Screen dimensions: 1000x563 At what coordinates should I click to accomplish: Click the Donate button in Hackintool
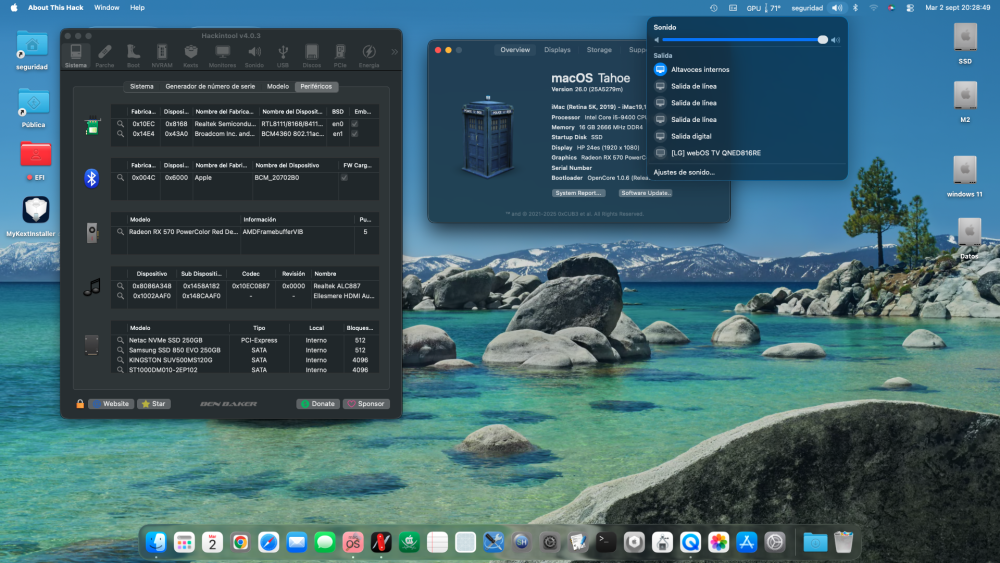click(318, 404)
